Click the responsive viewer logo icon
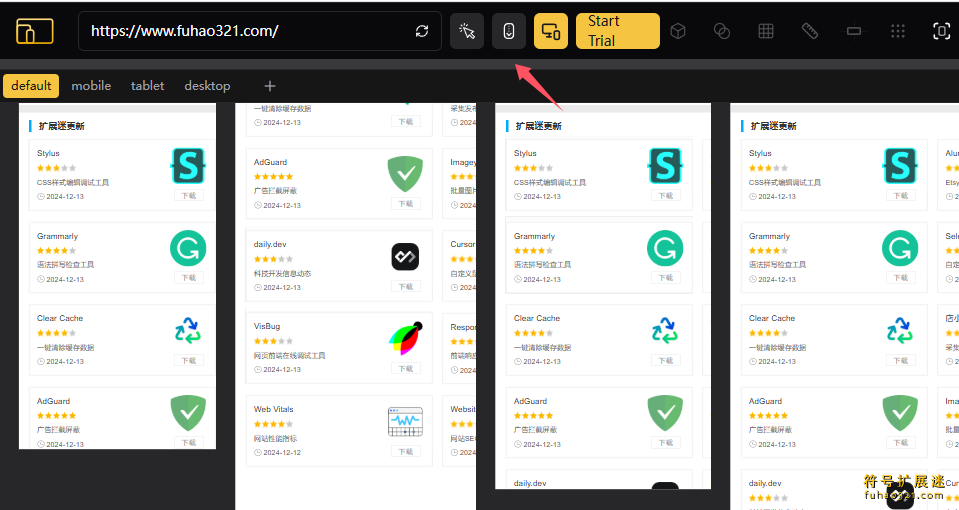959x510 pixels. click(x=34, y=31)
